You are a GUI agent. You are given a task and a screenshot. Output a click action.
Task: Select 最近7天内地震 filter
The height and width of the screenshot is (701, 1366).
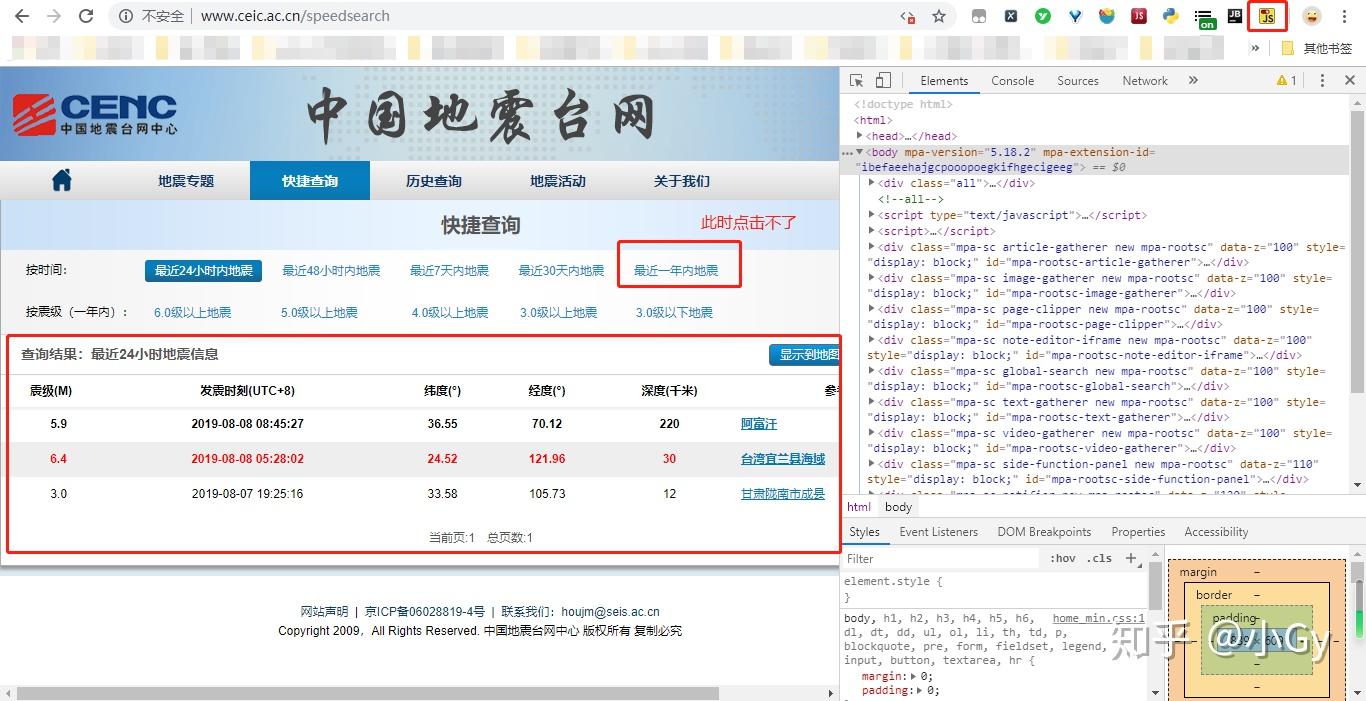tap(450, 271)
